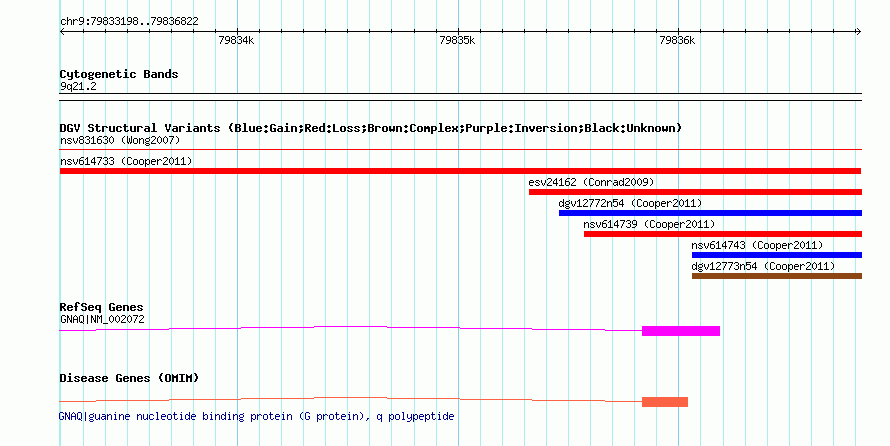Click the nsv831630 (Wong2007) label
Viewport: 890px width, 446px height.
(x=120, y=140)
